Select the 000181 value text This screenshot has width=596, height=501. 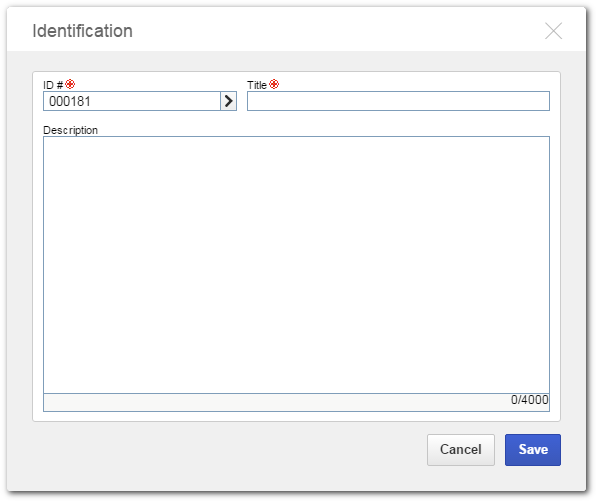70,101
